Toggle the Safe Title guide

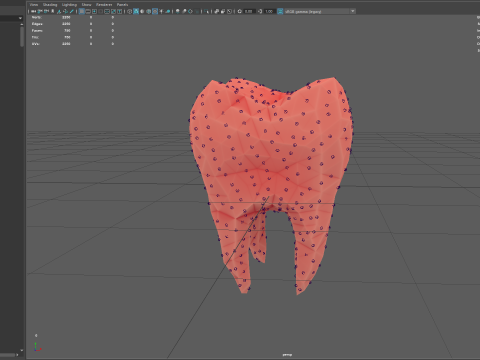click(119, 11)
